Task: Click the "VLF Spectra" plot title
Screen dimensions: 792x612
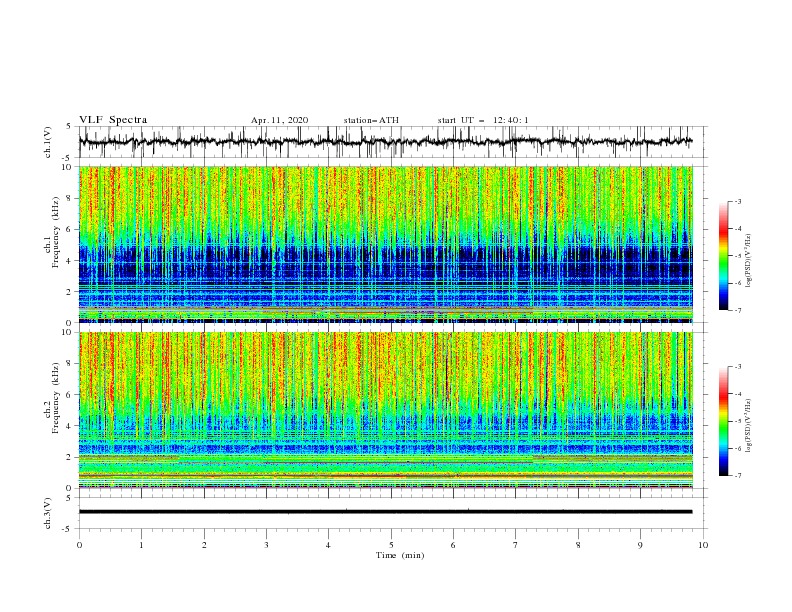Action: pos(113,120)
